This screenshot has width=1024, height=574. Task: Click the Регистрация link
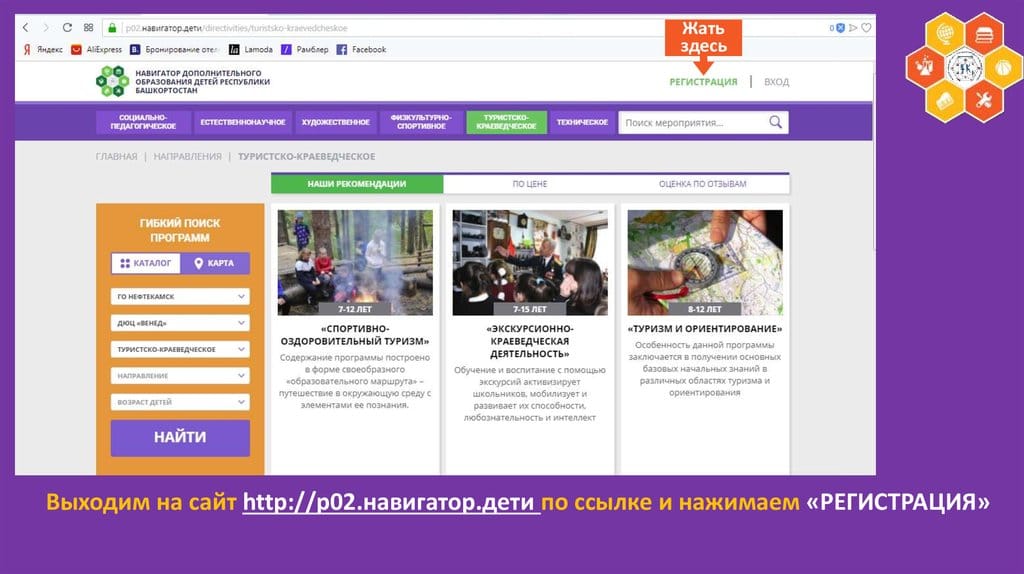tap(703, 82)
